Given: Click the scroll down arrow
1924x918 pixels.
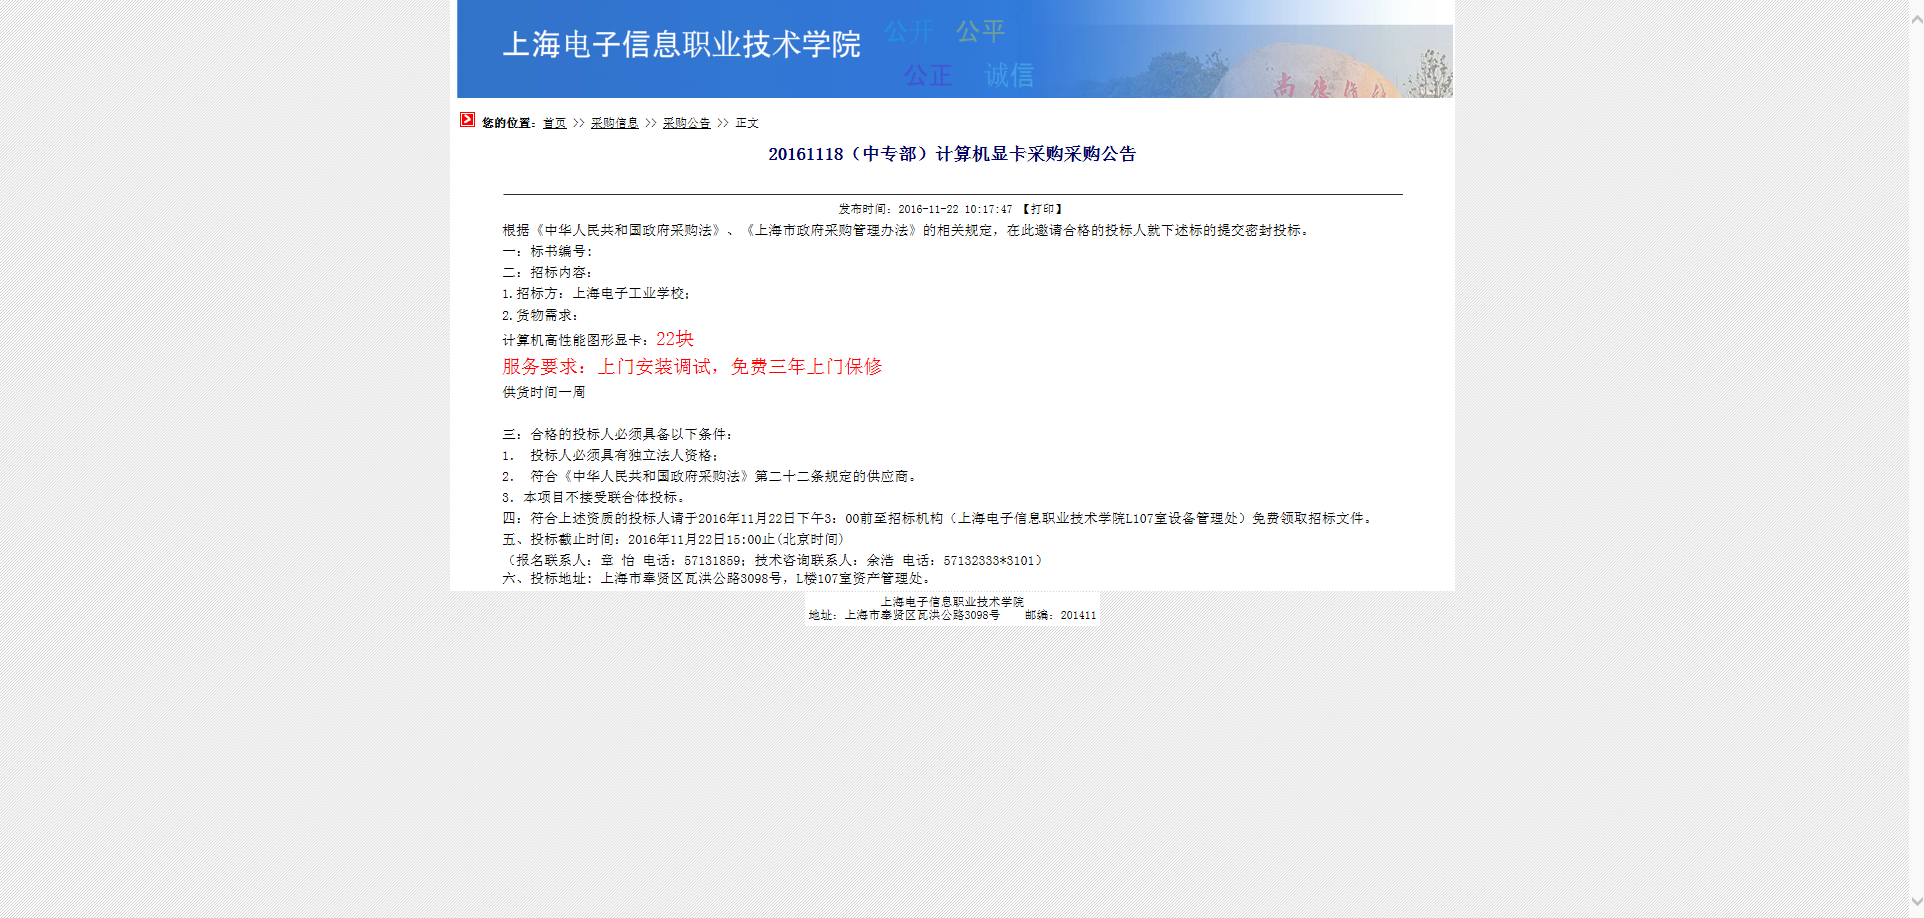Looking at the screenshot, I should coord(1916,901).
